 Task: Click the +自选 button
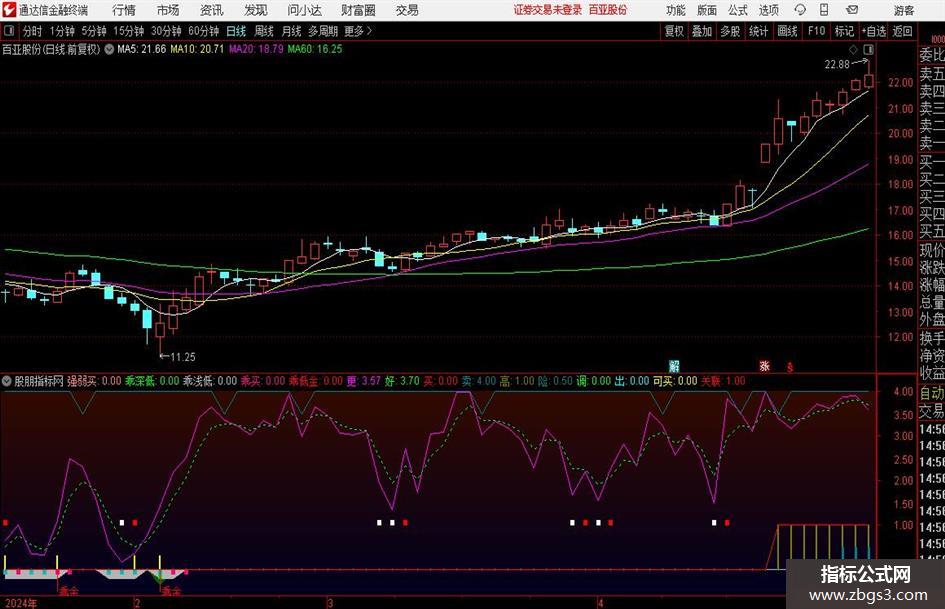873,31
